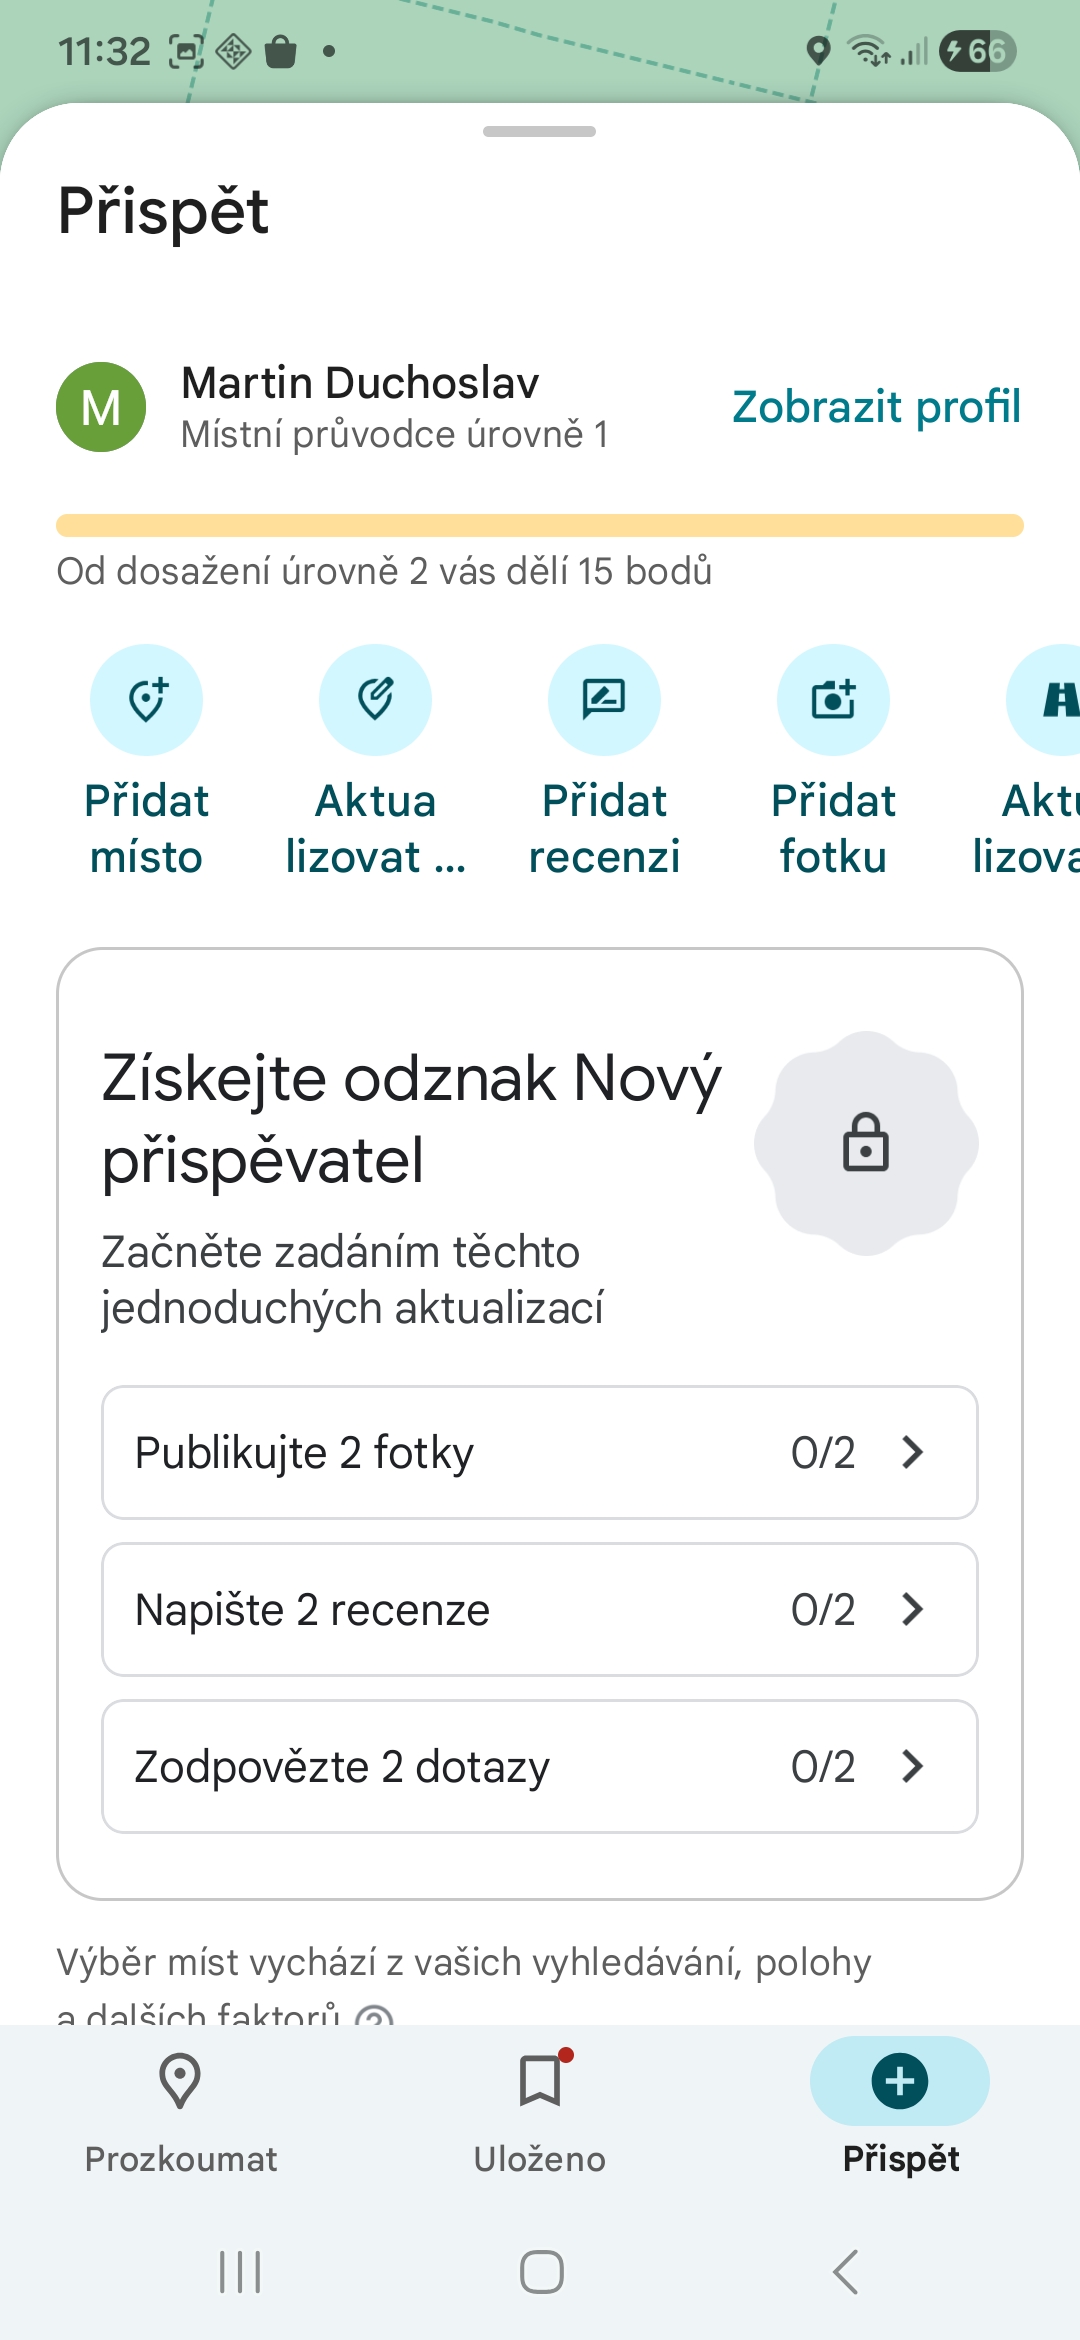Tap the Přidat fotku camera icon
Screen dimensions: 1080x2340
click(833, 700)
